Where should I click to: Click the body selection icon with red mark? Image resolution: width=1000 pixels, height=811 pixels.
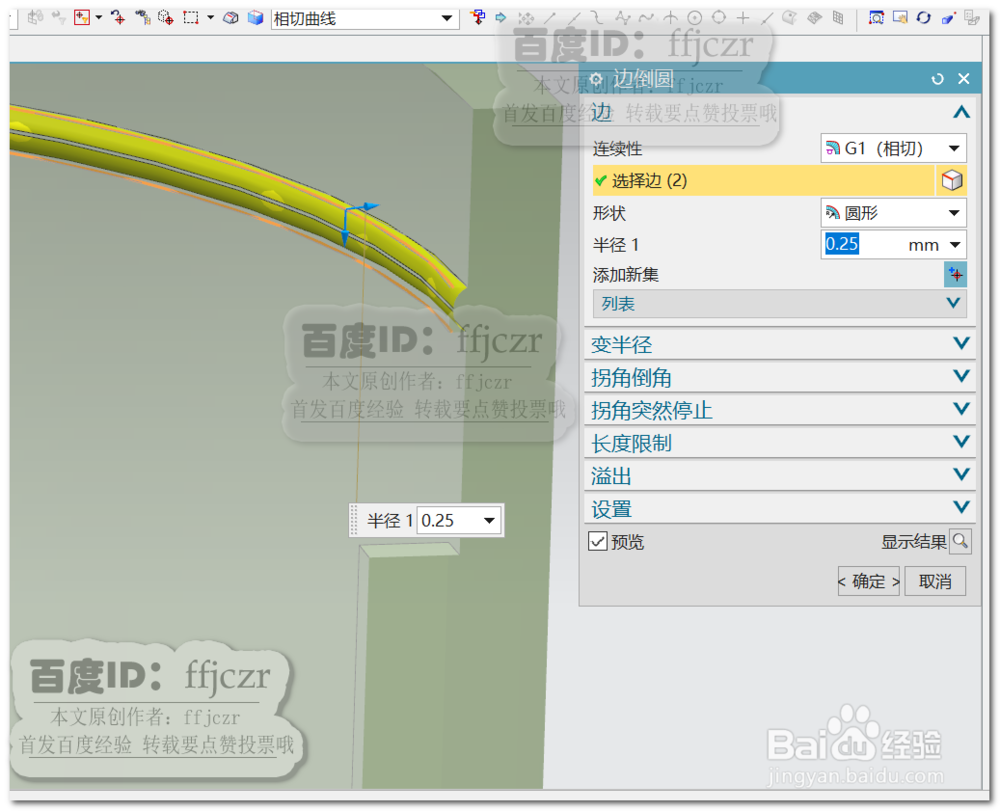(x=231, y=17)
